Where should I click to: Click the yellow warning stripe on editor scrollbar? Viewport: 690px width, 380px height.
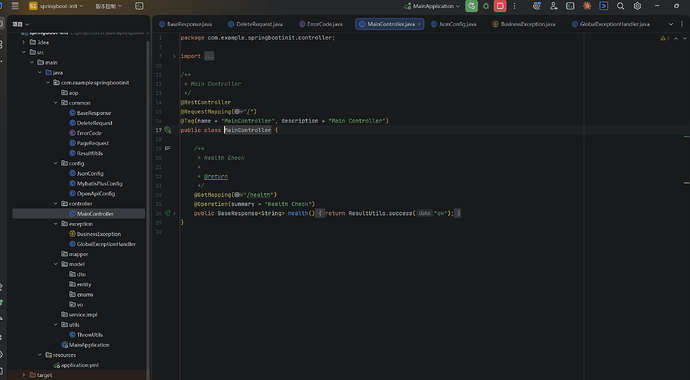coord(686,183)
